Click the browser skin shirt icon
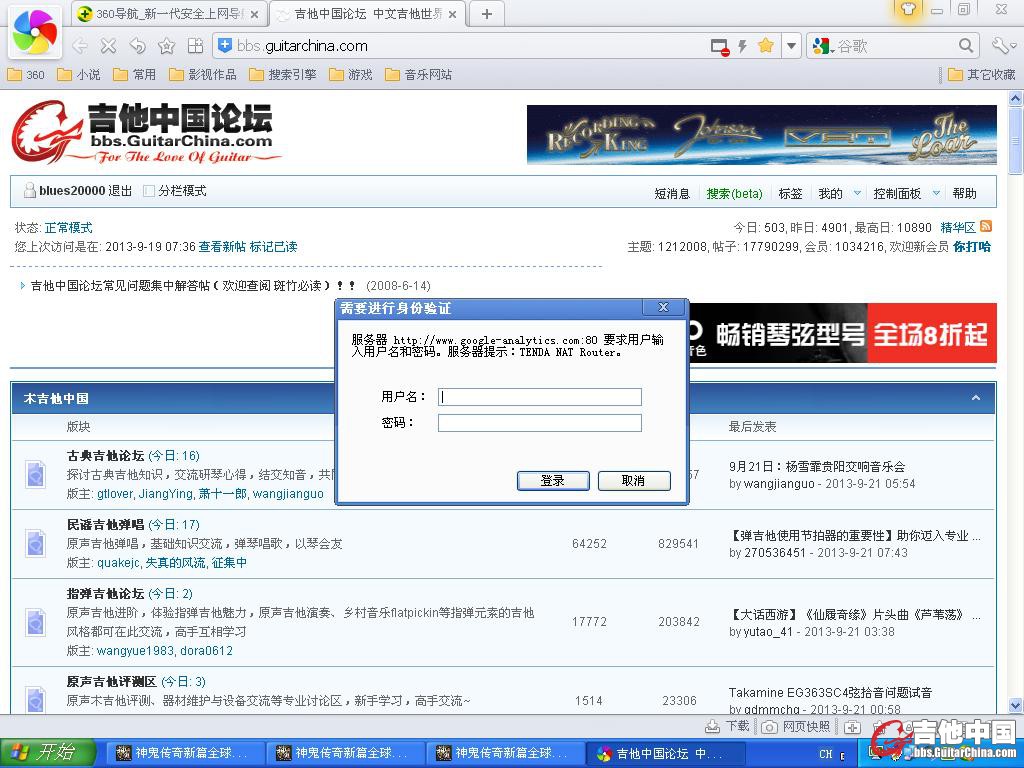 tap(908, 11)
